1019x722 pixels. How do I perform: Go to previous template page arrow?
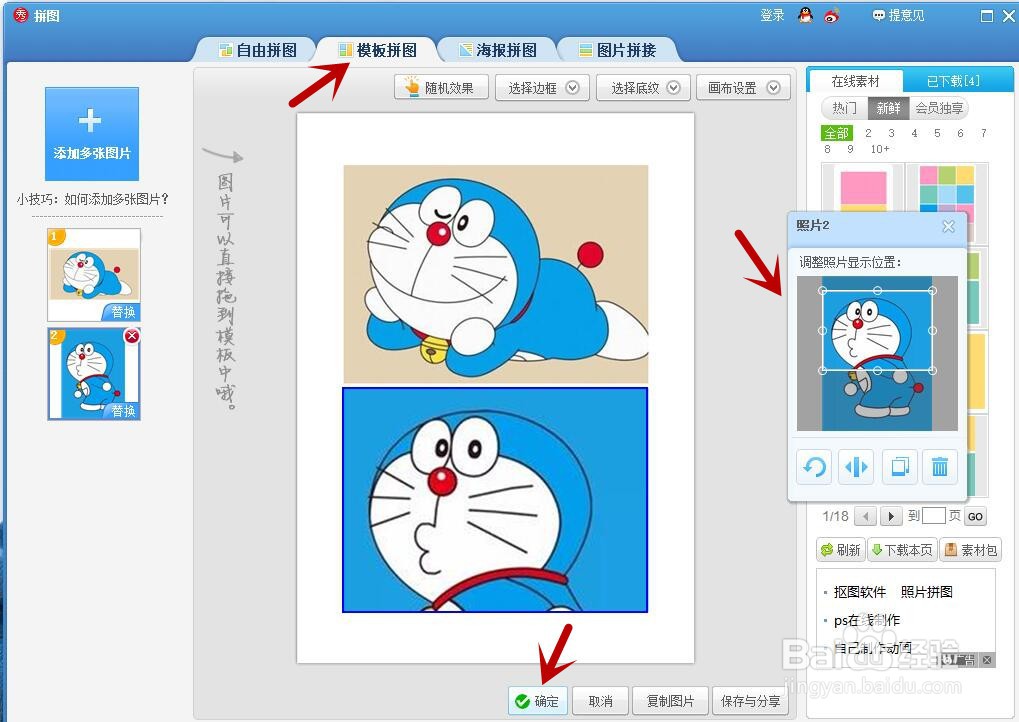(x=865, y=517)
